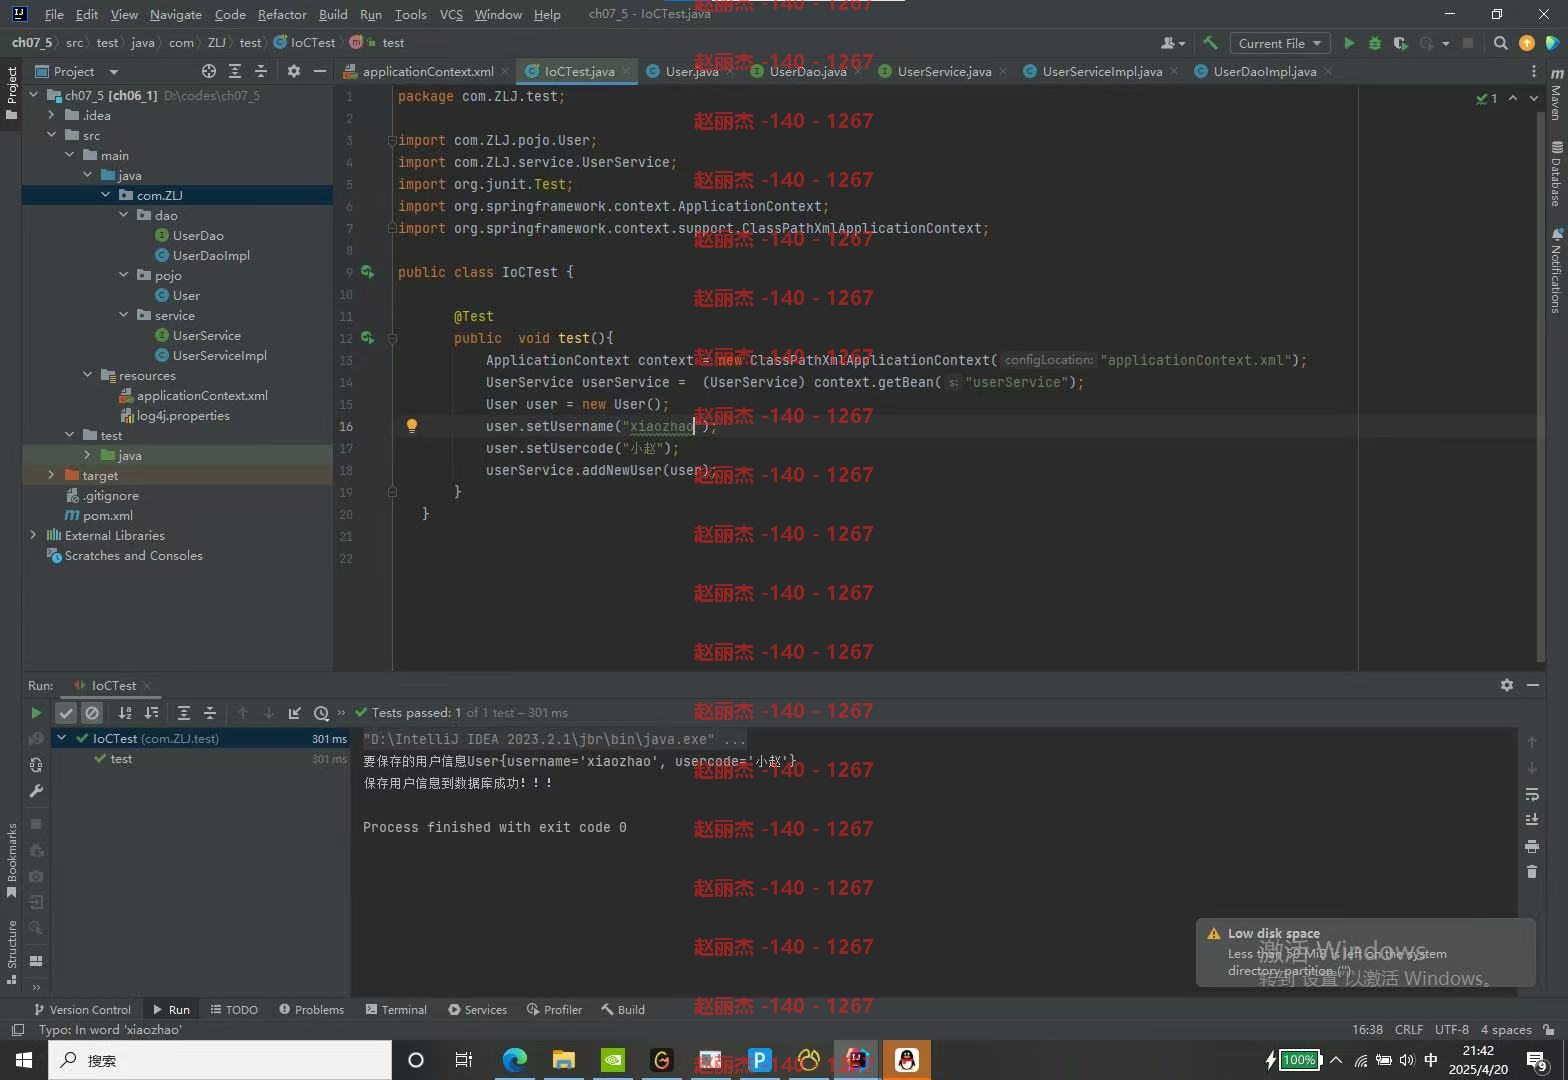
Task: Minimize the Run tool window
Action: pyautogui.click(x=1533, y=685)
